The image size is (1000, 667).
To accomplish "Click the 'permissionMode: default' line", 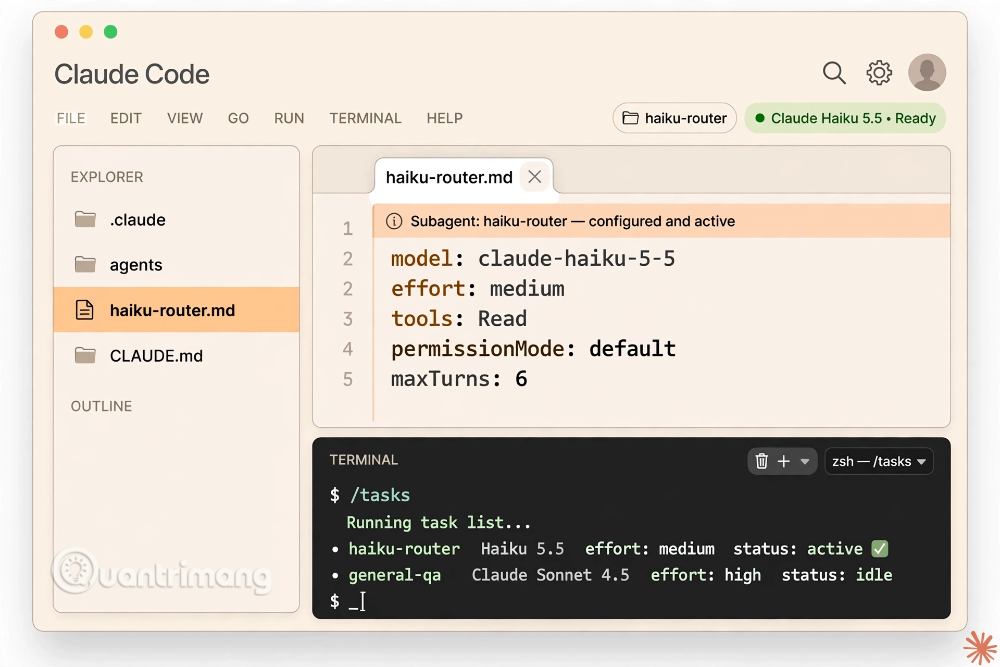I will [x=533, y=348].
